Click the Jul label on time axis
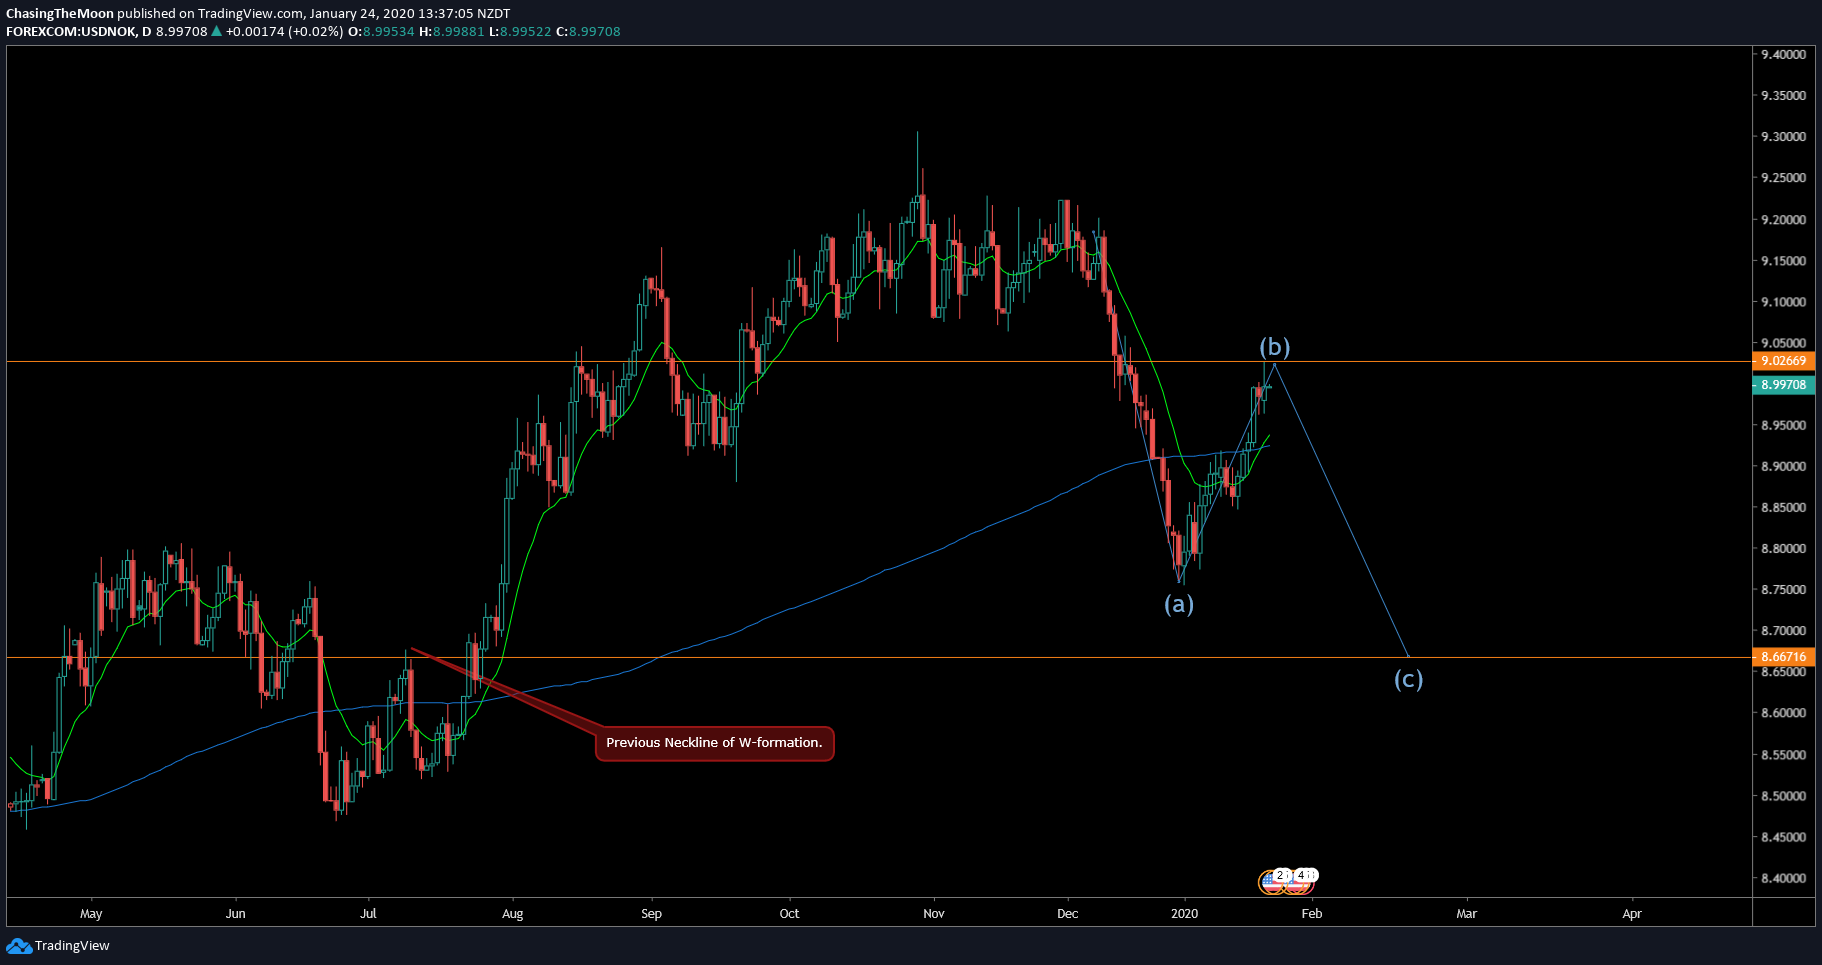This screenshot has width=1822, height=965. pyautogui.click(x=368, y=913)
